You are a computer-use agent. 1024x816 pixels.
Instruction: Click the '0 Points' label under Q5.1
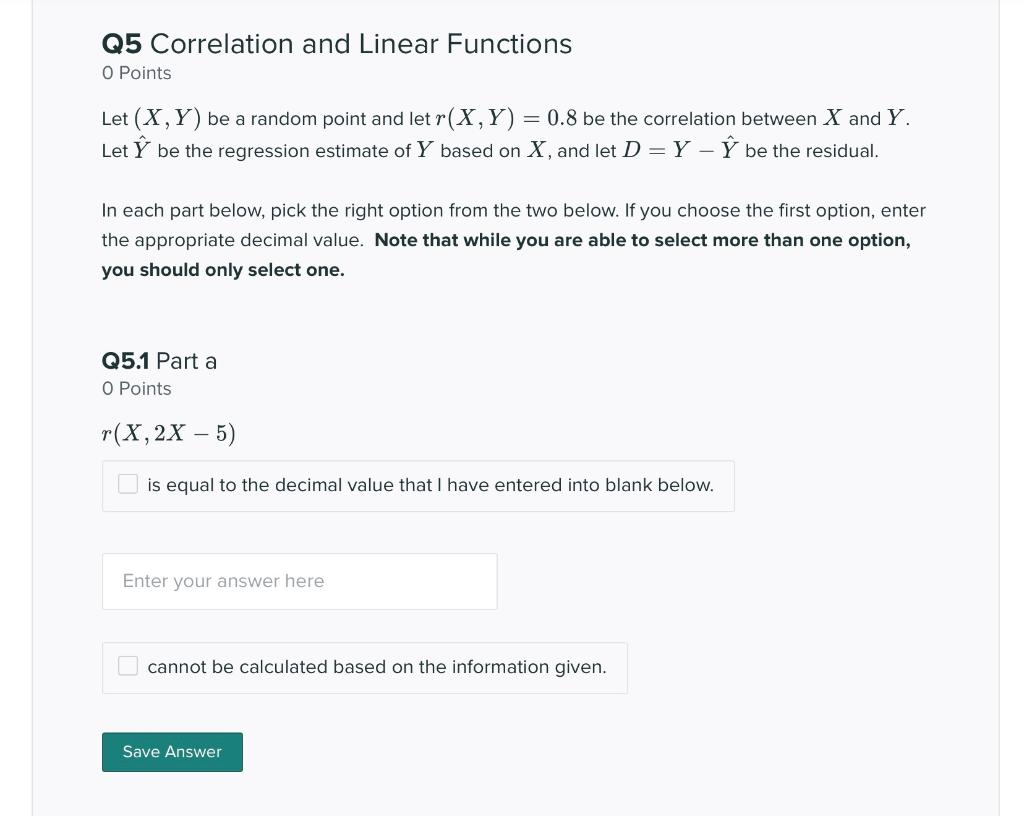(136, 389)
